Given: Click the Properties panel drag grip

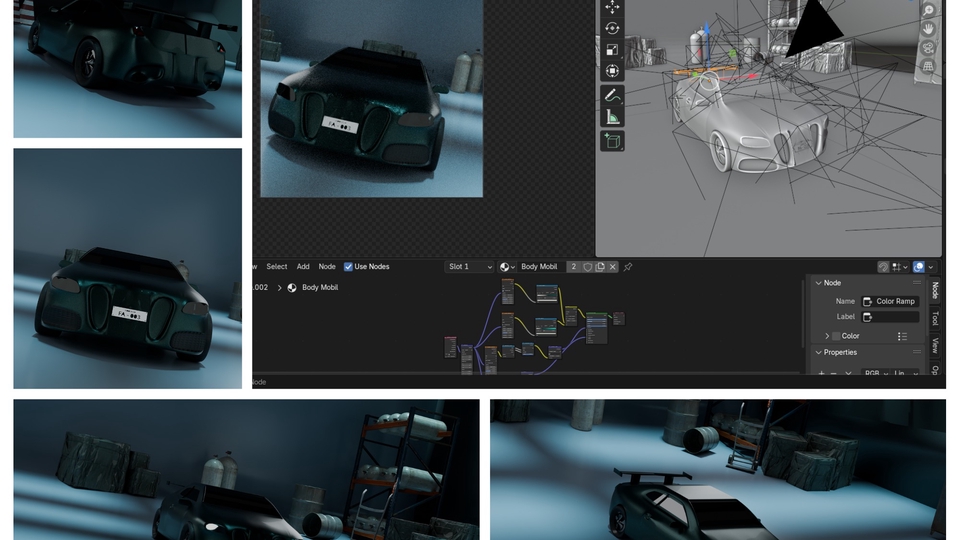Looking at the screenshot, I should pyautogui.click(x=917, y=353).
